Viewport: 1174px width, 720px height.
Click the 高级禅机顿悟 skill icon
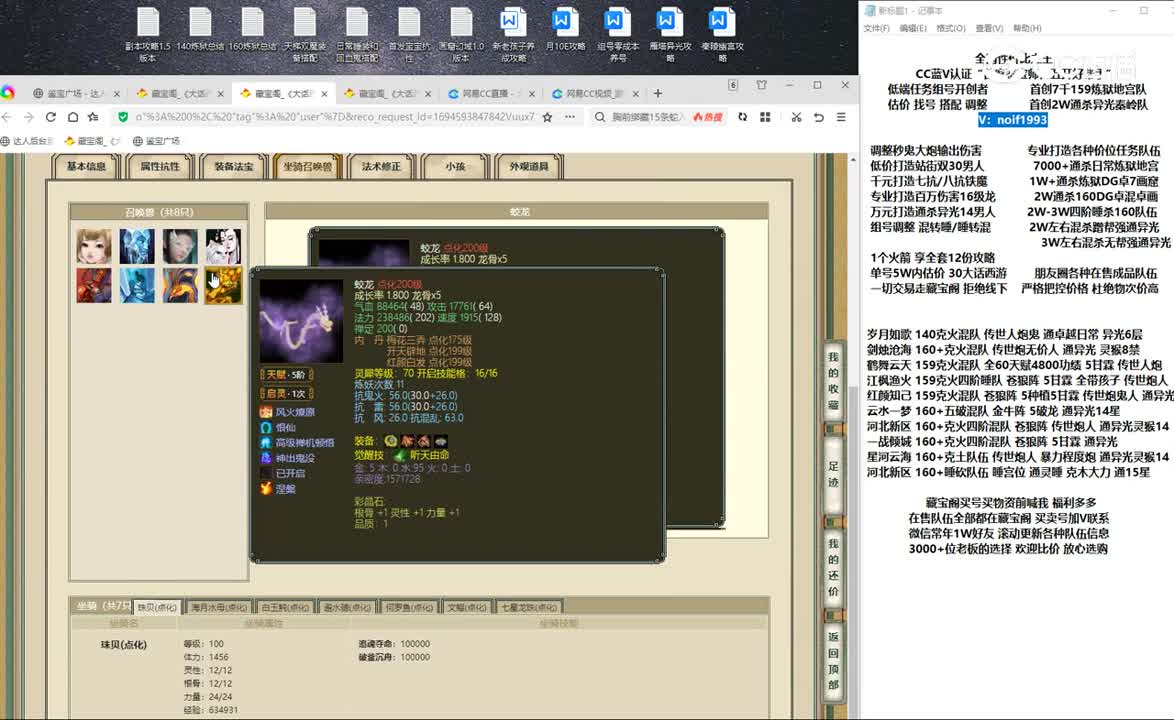coord(266,442)
